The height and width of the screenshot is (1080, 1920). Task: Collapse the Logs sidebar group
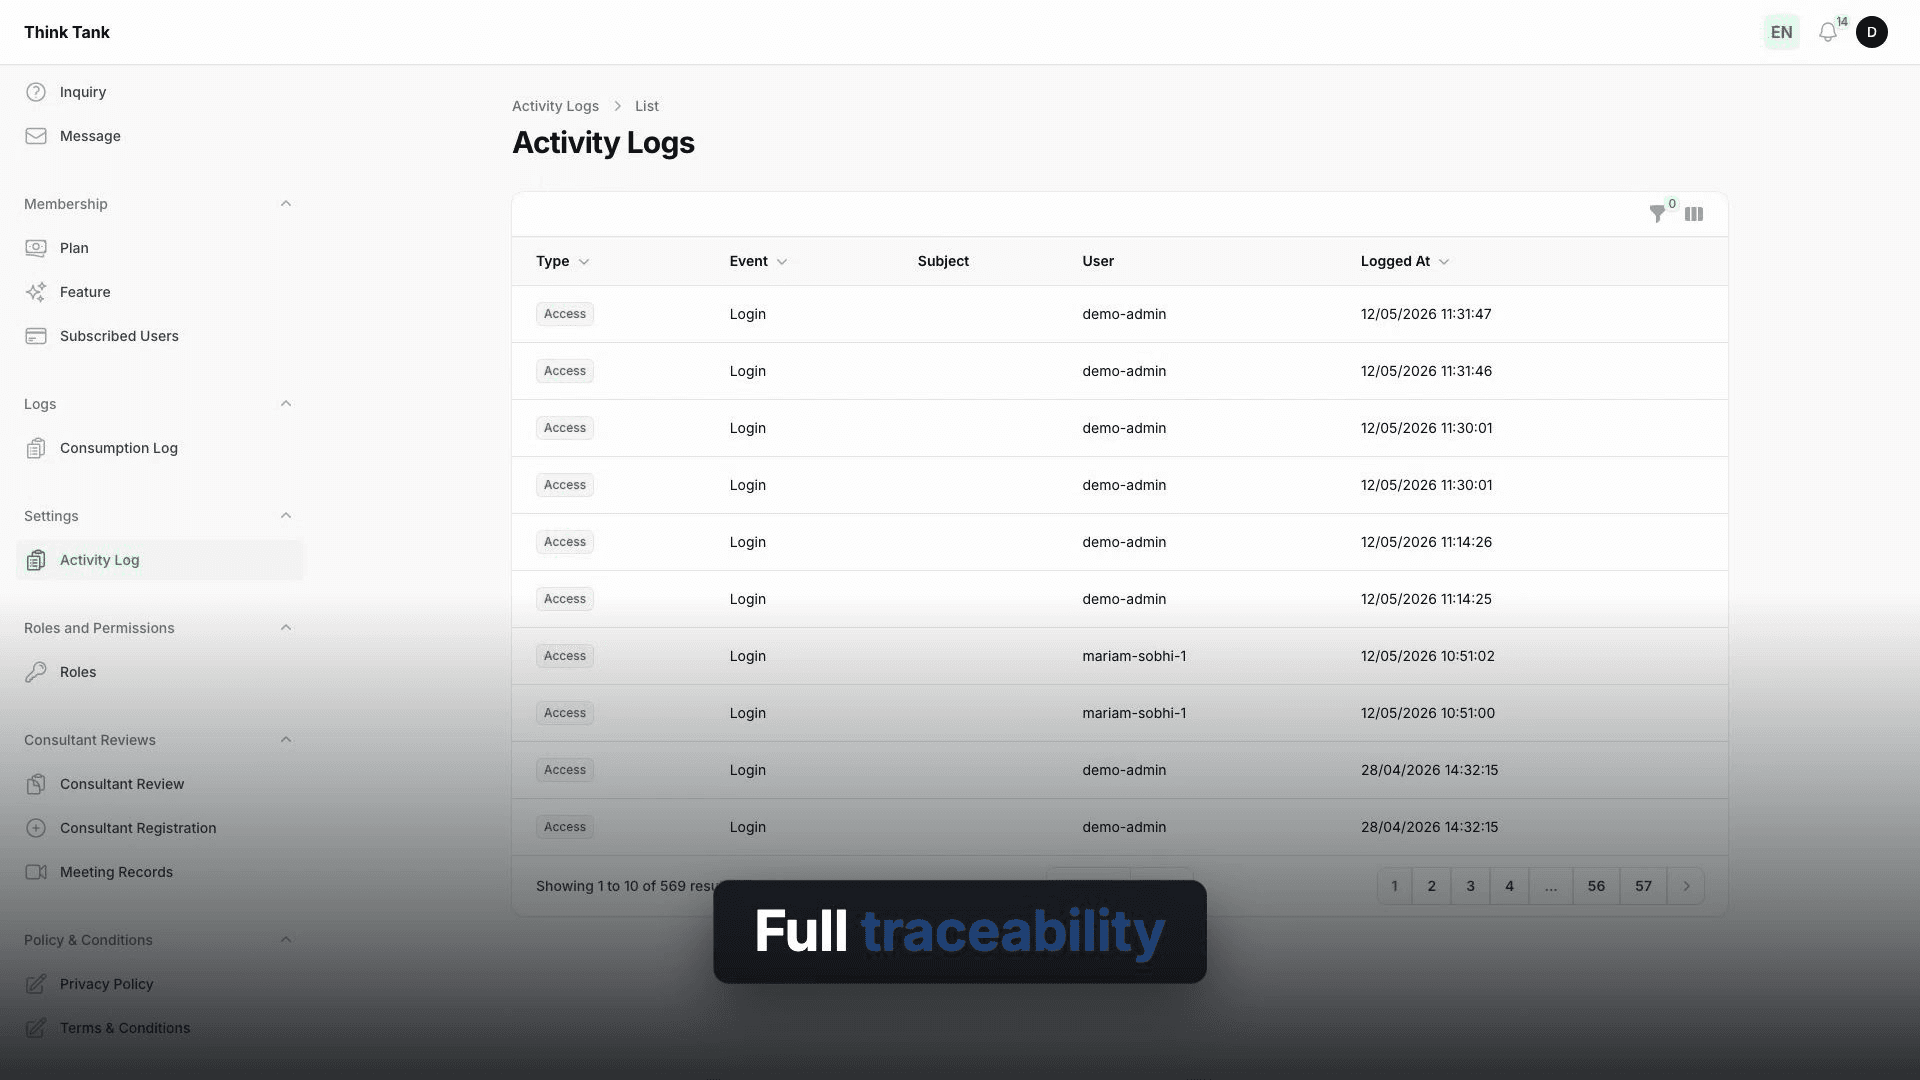[286, 404]
